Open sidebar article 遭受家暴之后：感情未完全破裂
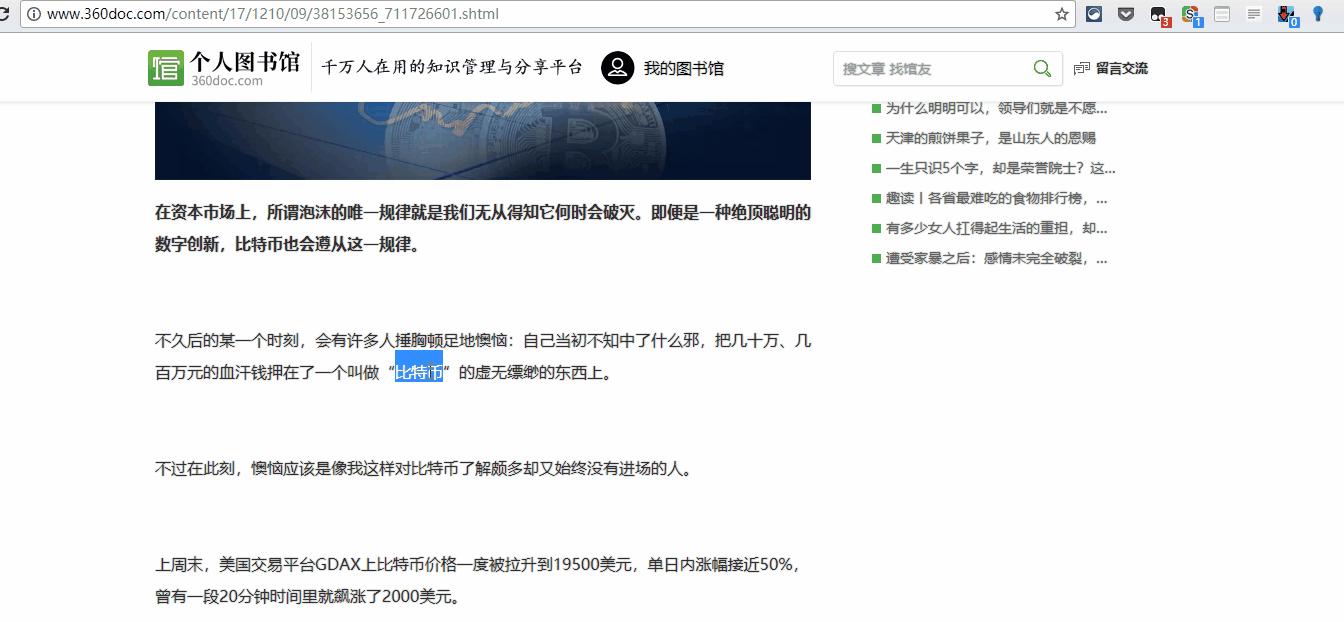Image resolution: width=1344 pixels, height=622 pixels. tap(996, 258)
